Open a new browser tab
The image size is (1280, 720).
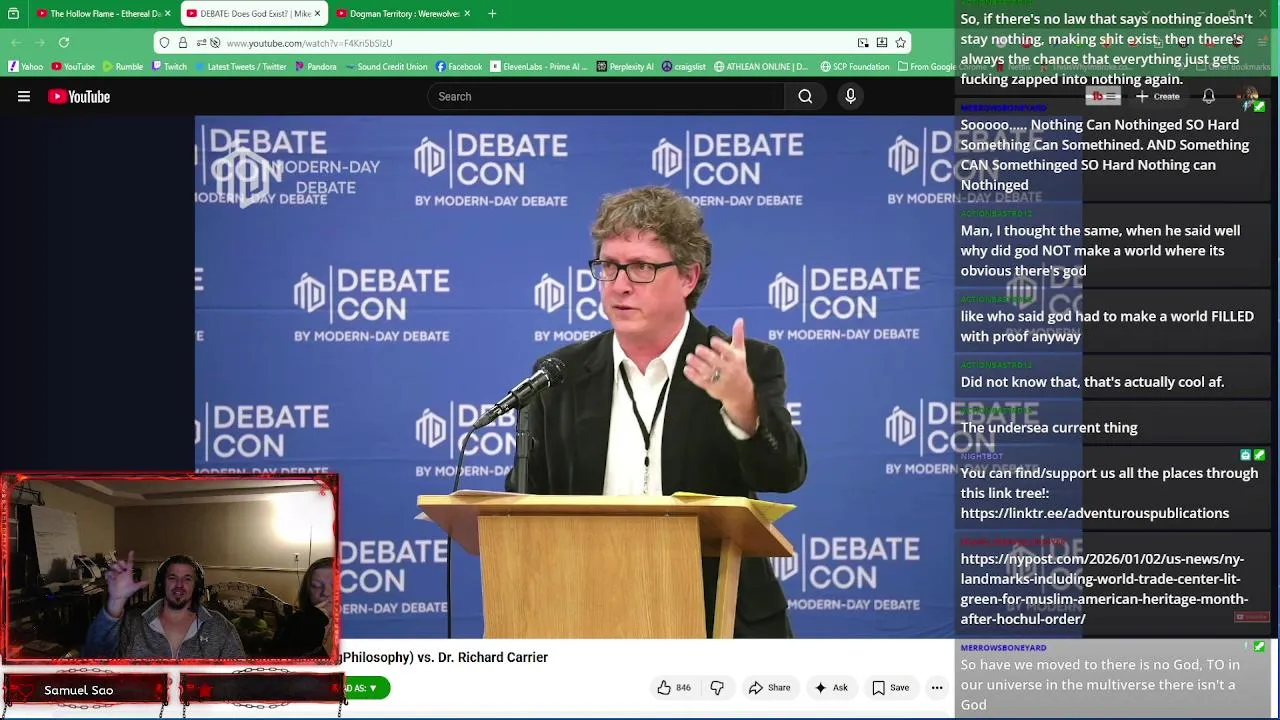(492, 14)
